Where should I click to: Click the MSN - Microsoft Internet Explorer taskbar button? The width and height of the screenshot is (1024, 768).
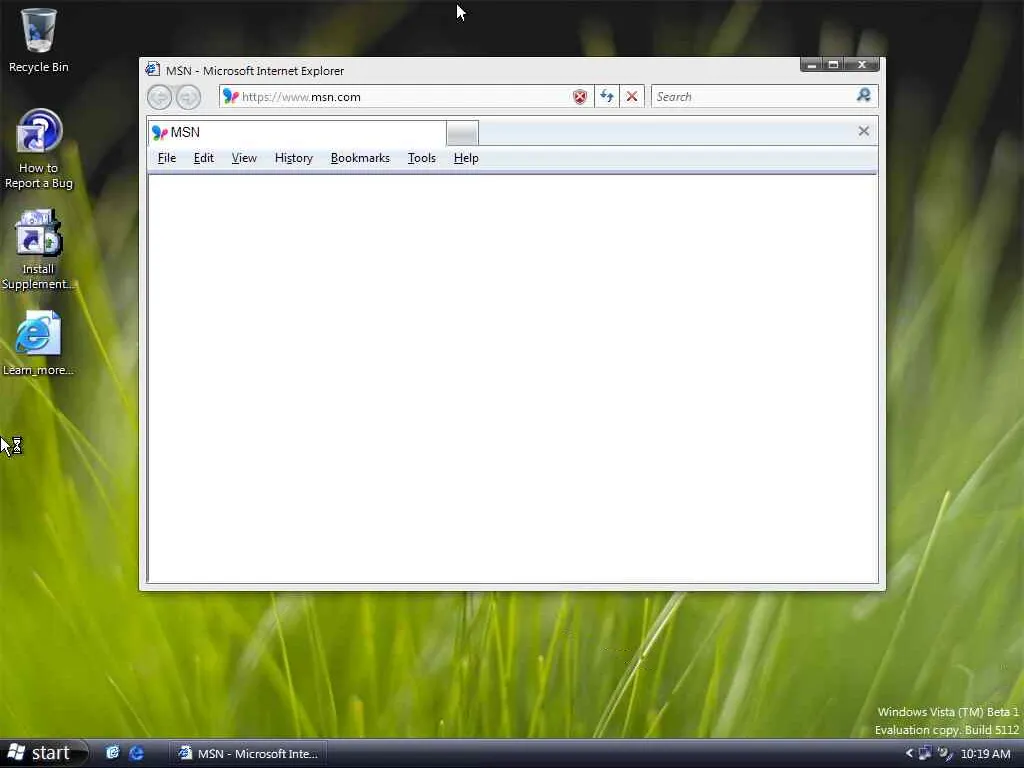coord(248,754)
